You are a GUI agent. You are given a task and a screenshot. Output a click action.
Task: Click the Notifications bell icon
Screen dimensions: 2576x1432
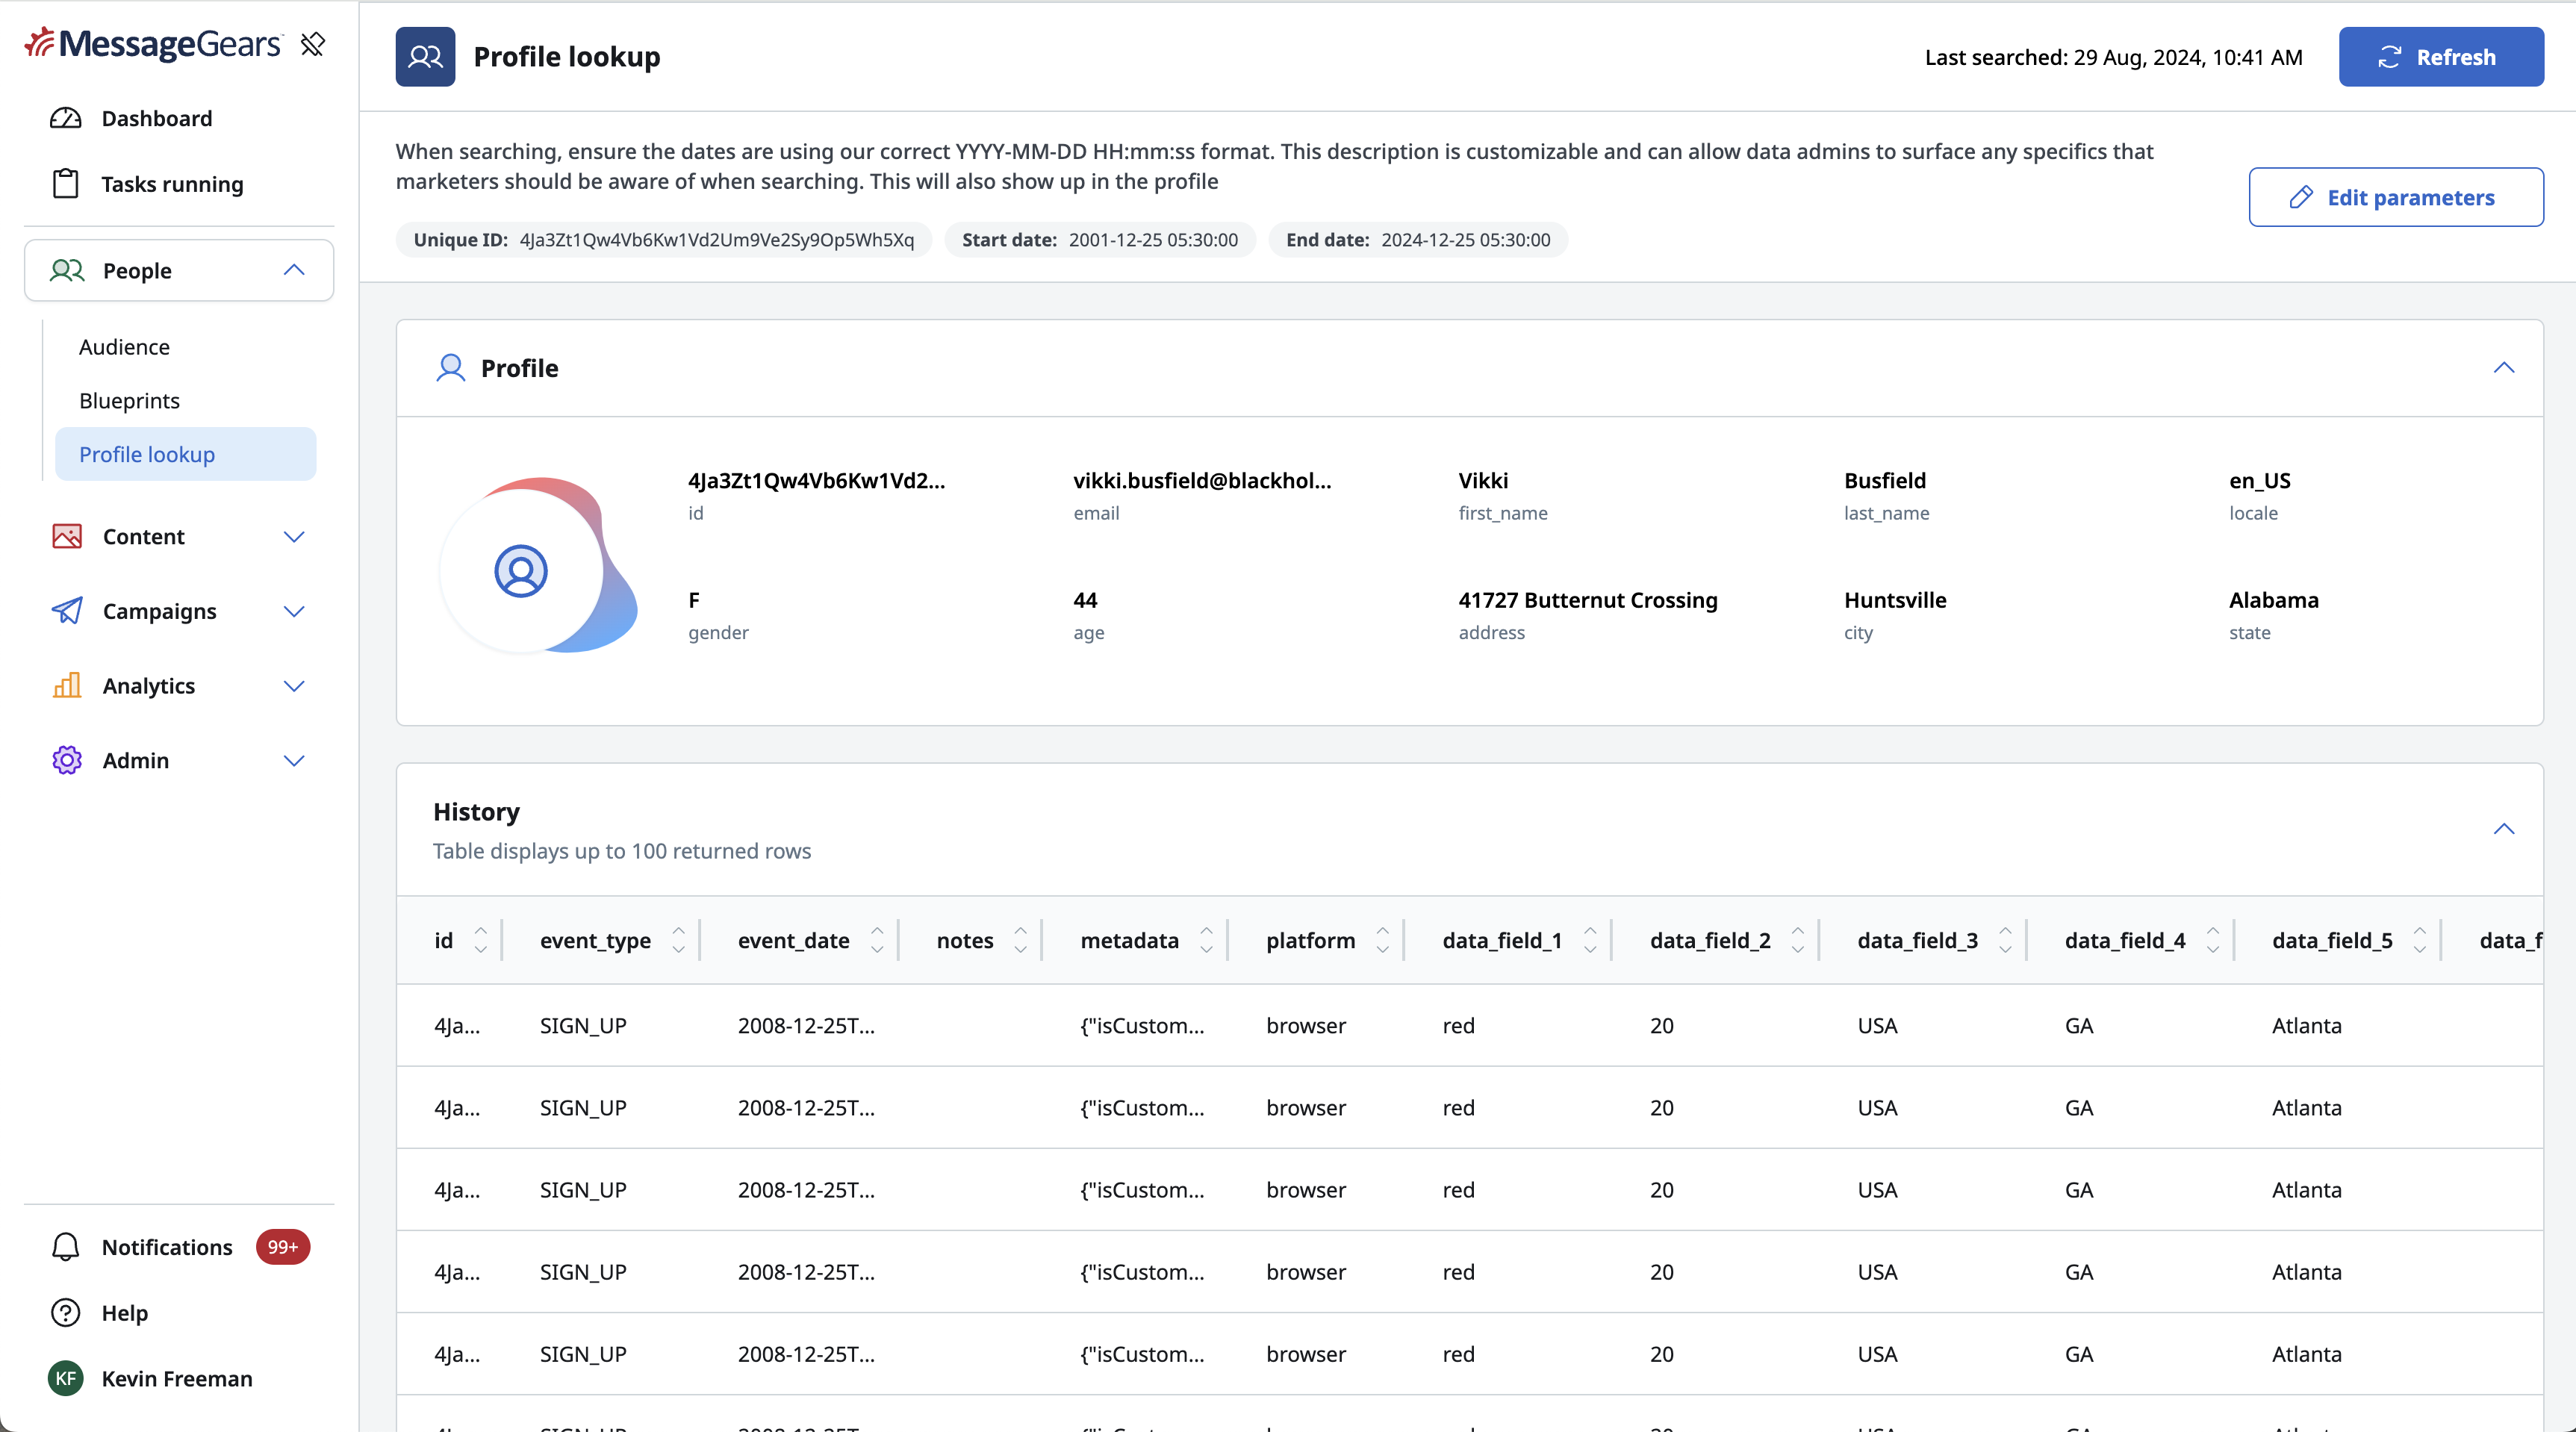pyautogui.click(x=66, y=1247)
